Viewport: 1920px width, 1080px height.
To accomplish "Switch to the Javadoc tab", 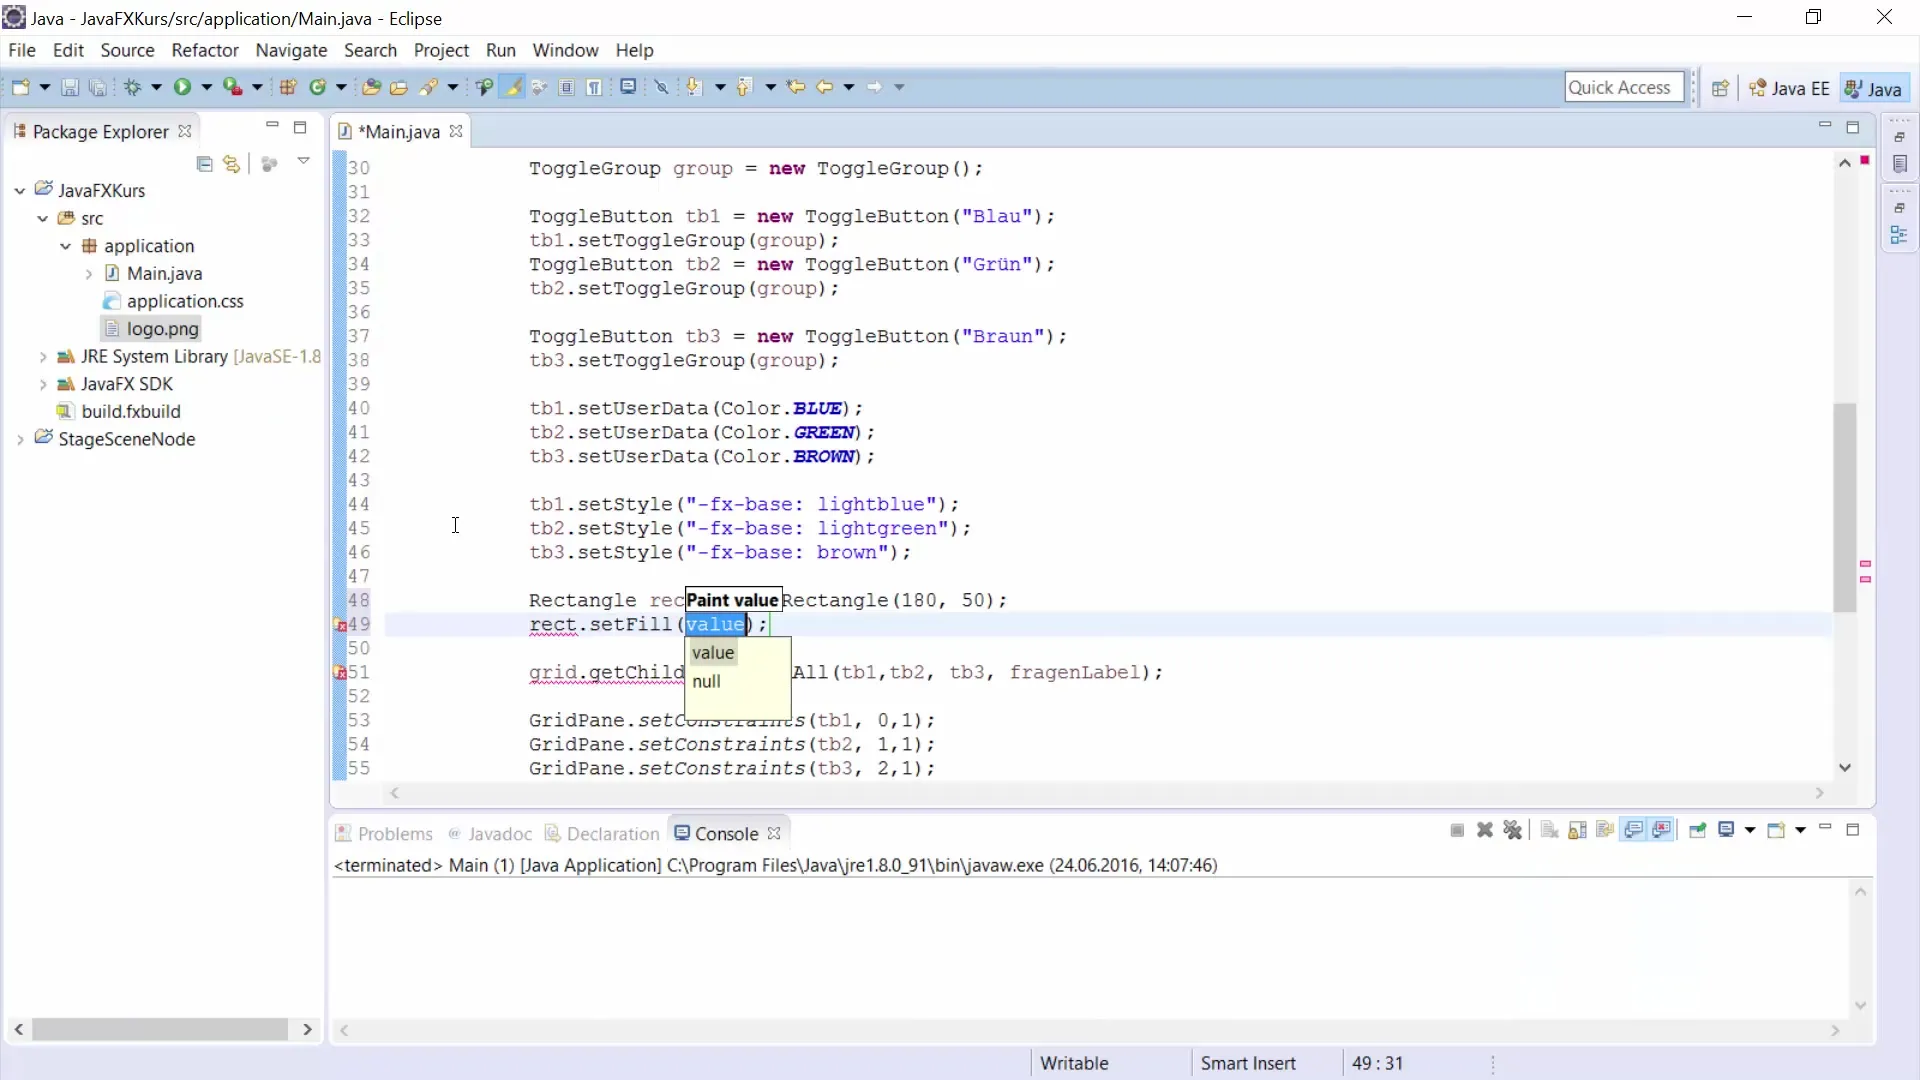I will [490, 834].
